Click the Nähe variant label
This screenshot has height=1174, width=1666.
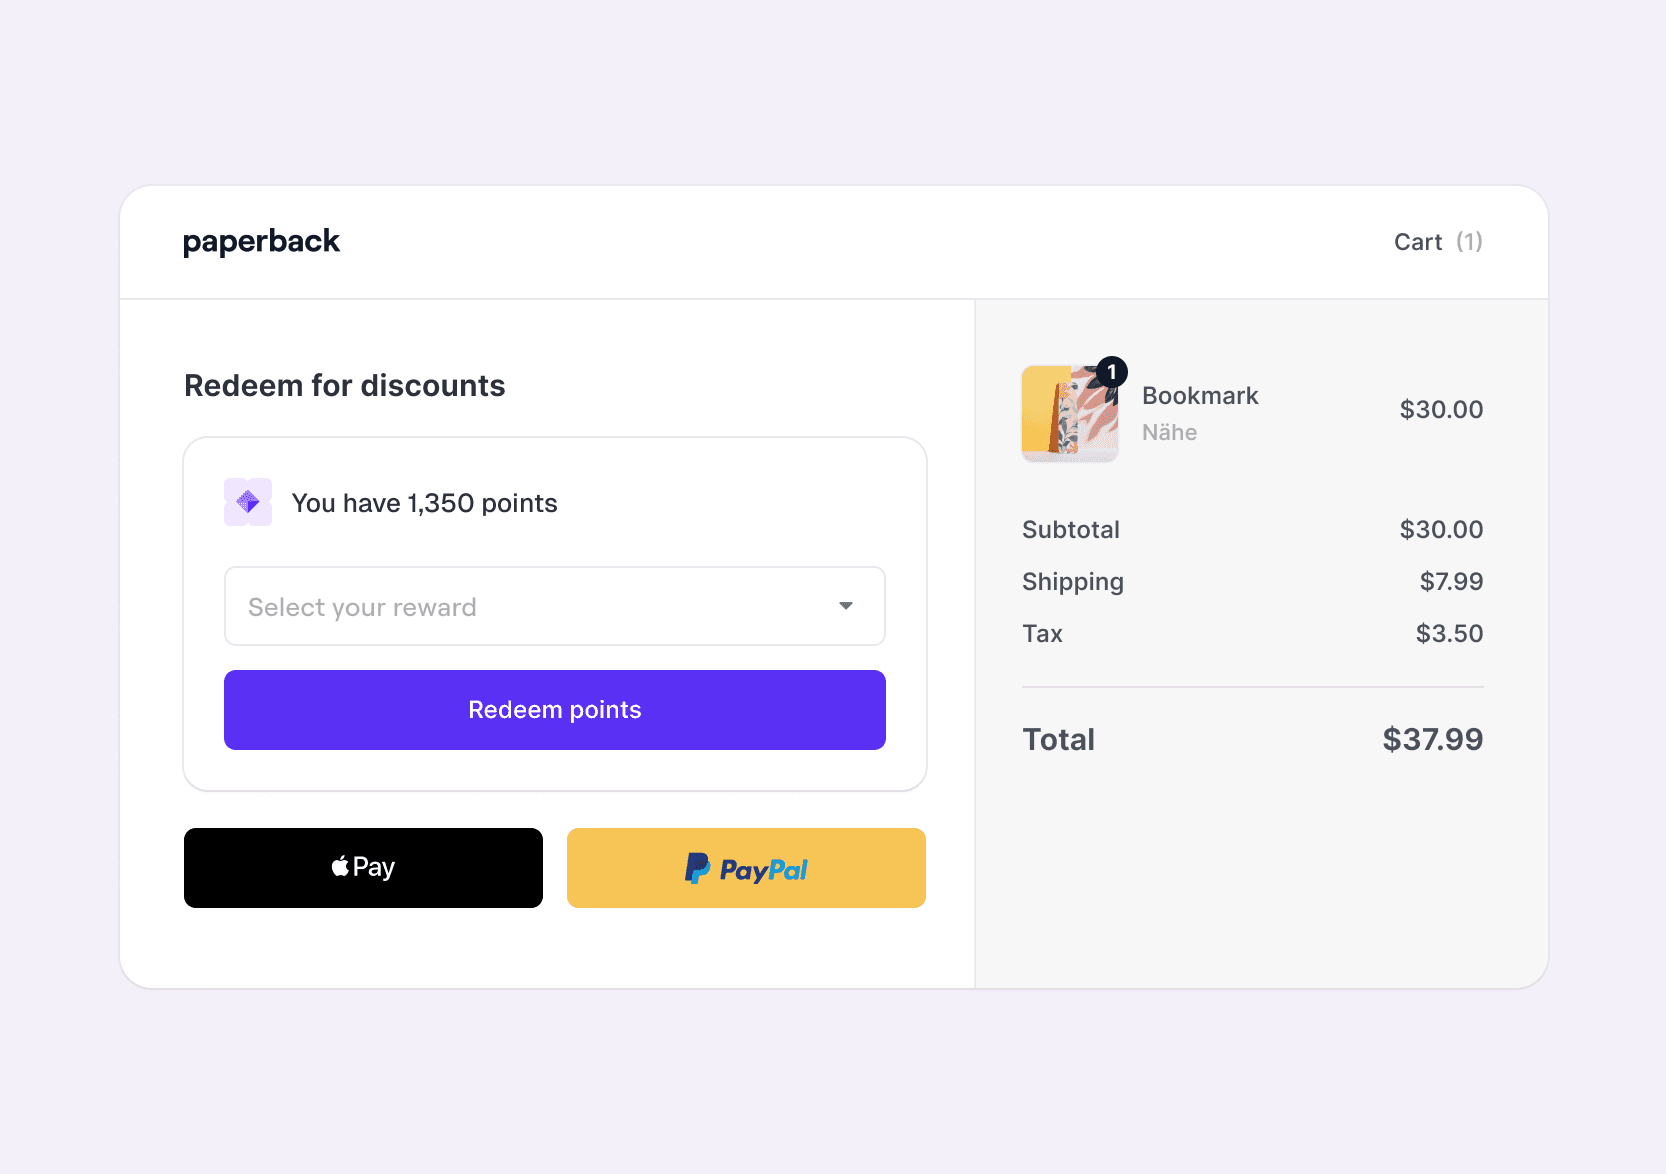click(1169, 432)
